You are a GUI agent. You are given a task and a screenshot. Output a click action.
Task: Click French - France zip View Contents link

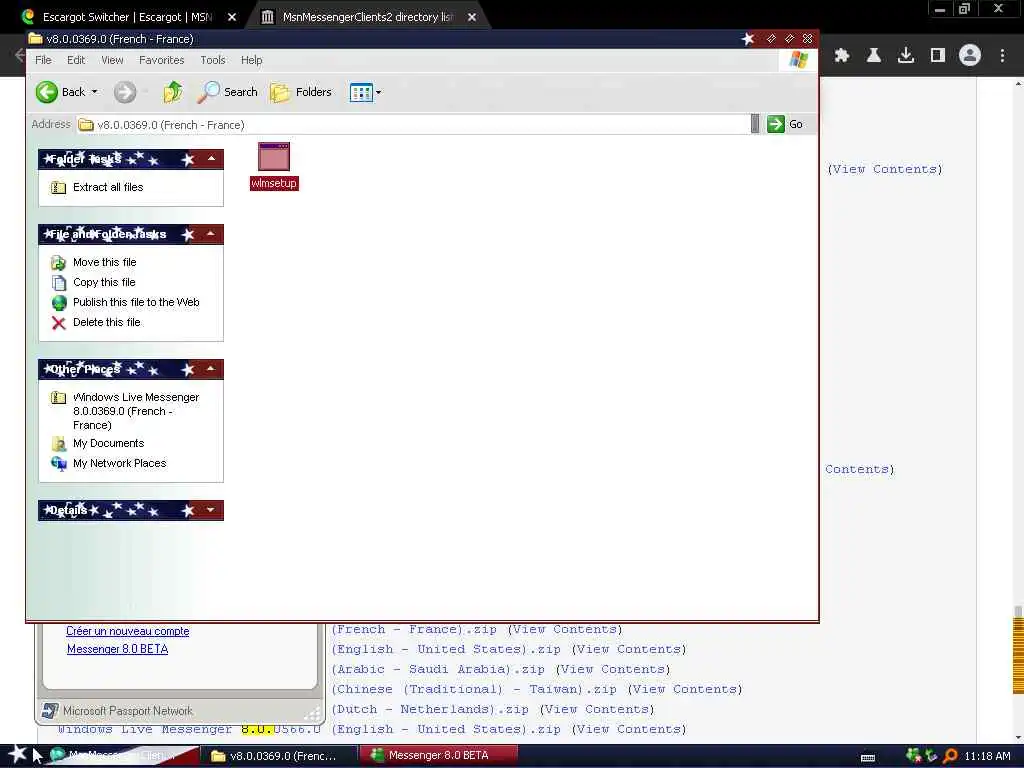pyautogui.click(x=566, y=630)
